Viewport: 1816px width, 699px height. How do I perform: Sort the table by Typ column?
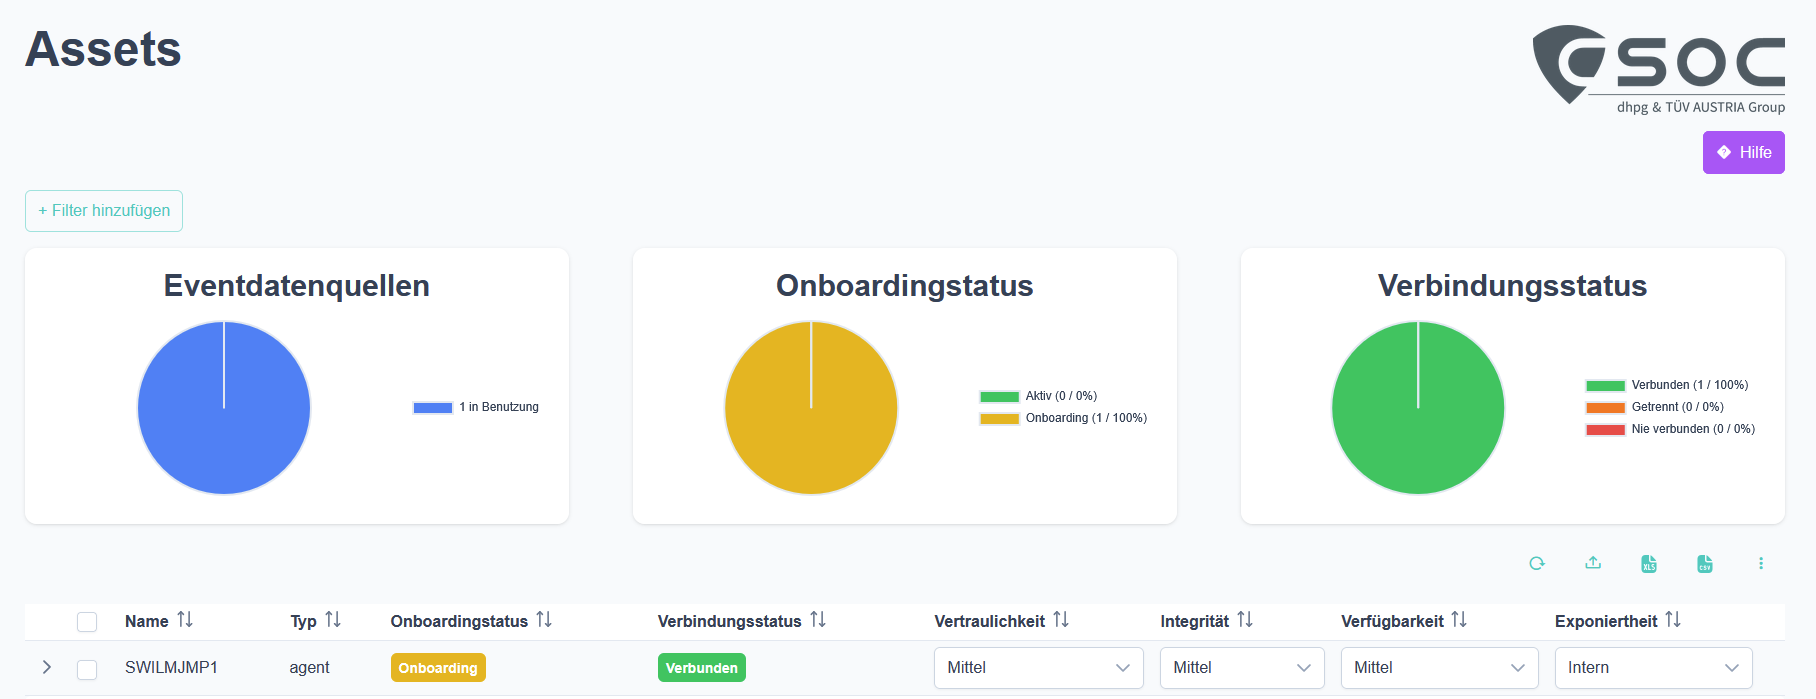tap(333, 620)
